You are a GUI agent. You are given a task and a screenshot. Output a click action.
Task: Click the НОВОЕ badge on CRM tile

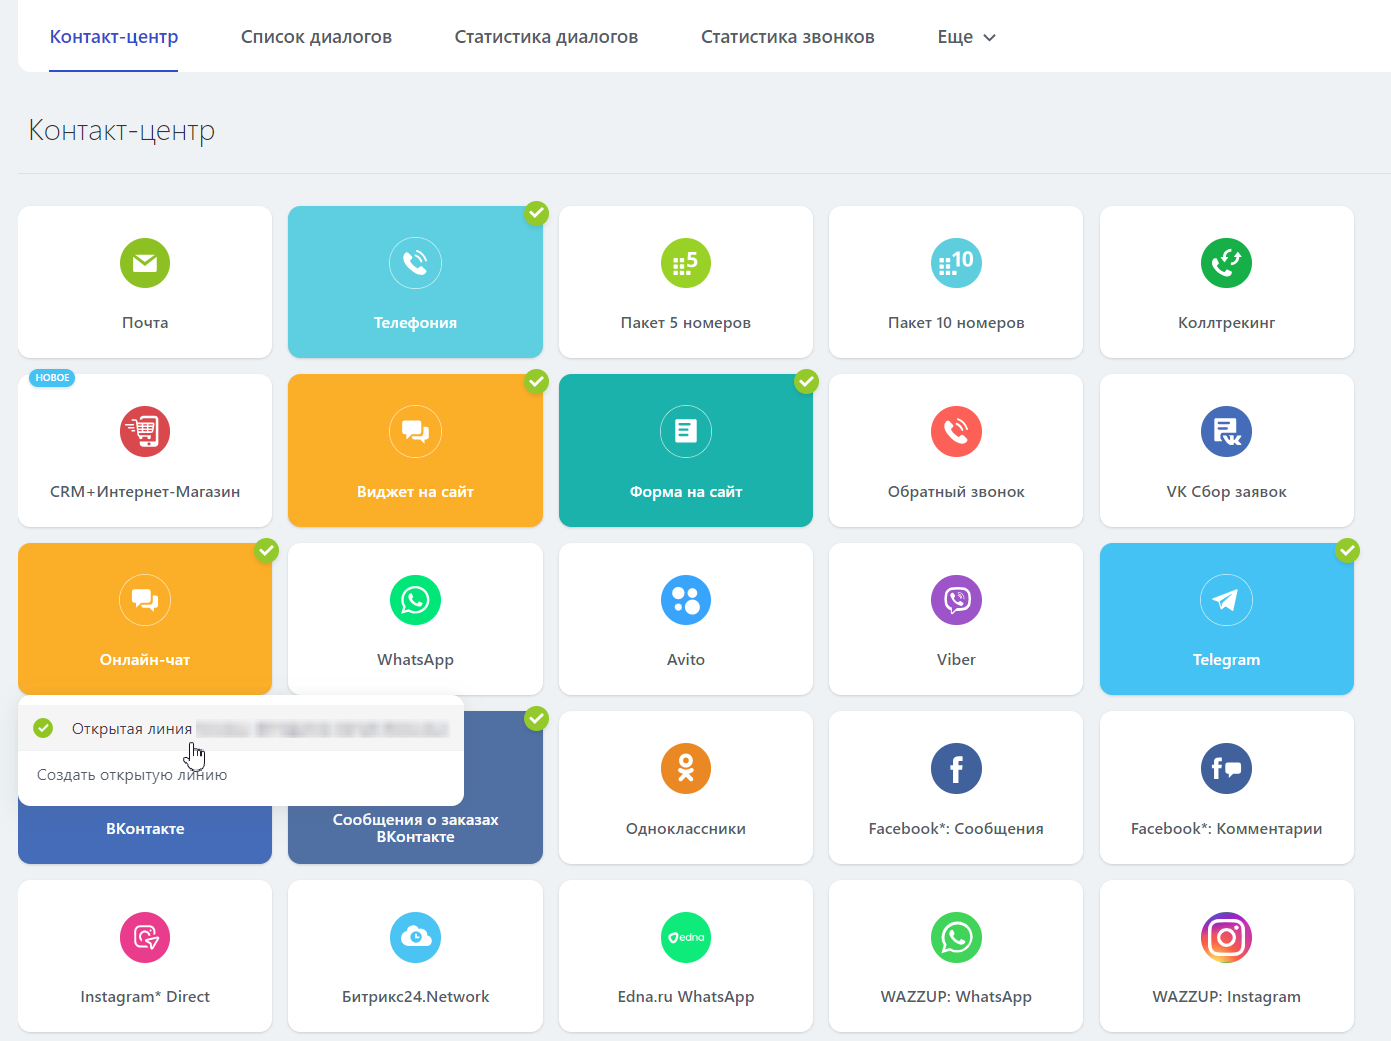[52, 378]
